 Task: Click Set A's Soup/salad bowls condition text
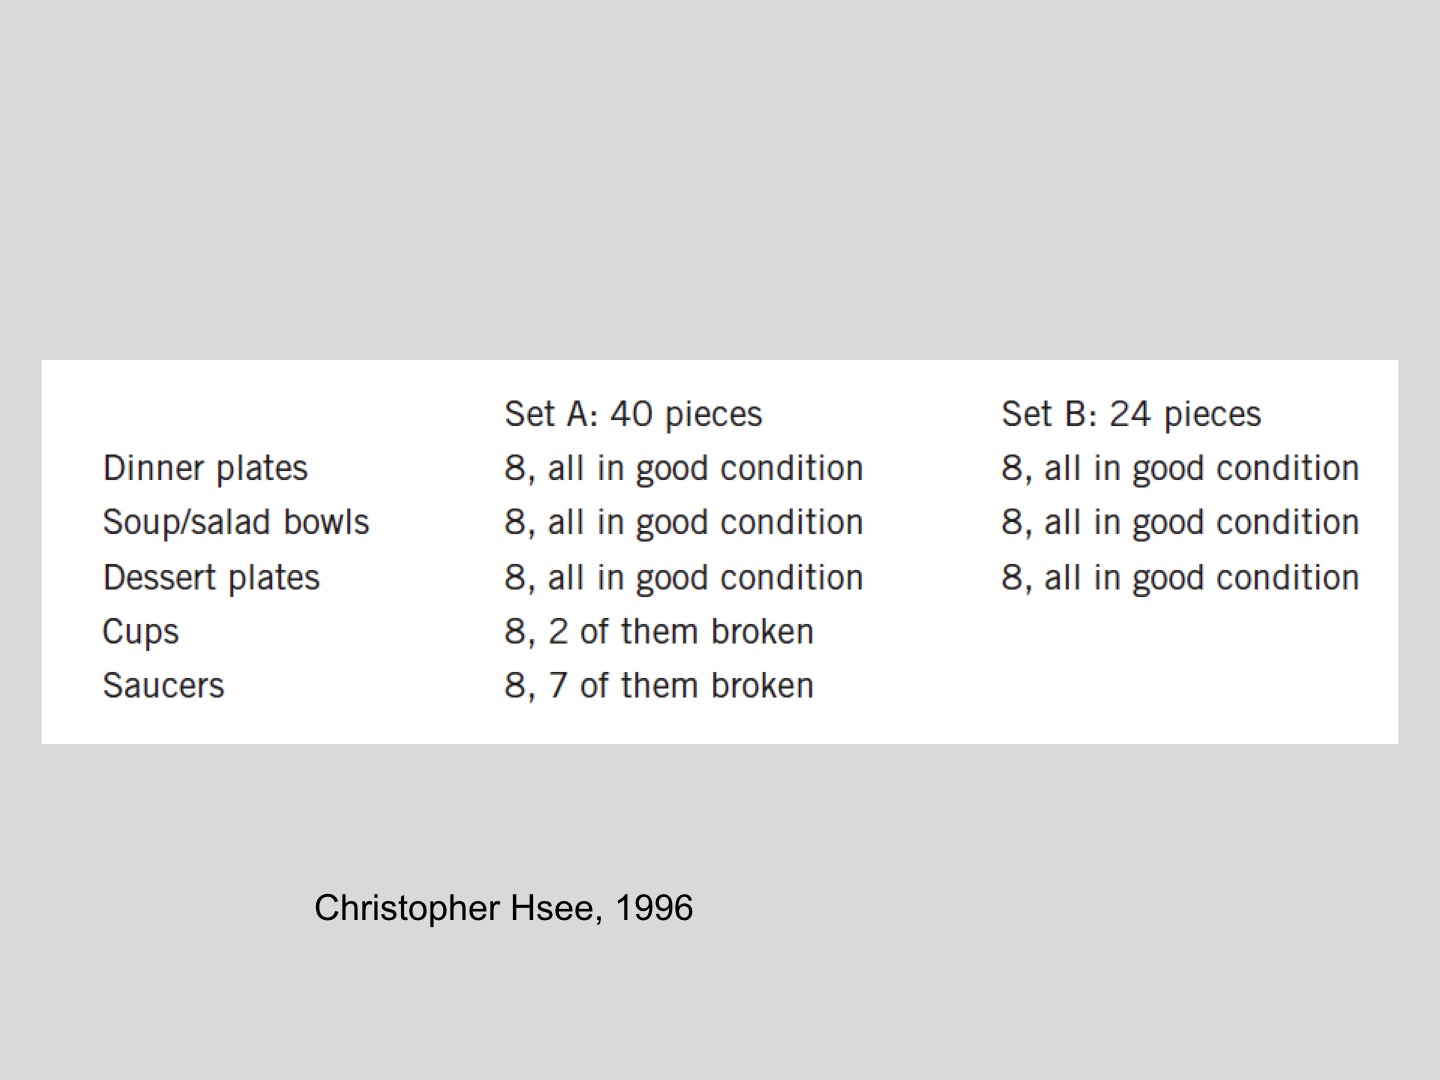(x=683, y=522)
